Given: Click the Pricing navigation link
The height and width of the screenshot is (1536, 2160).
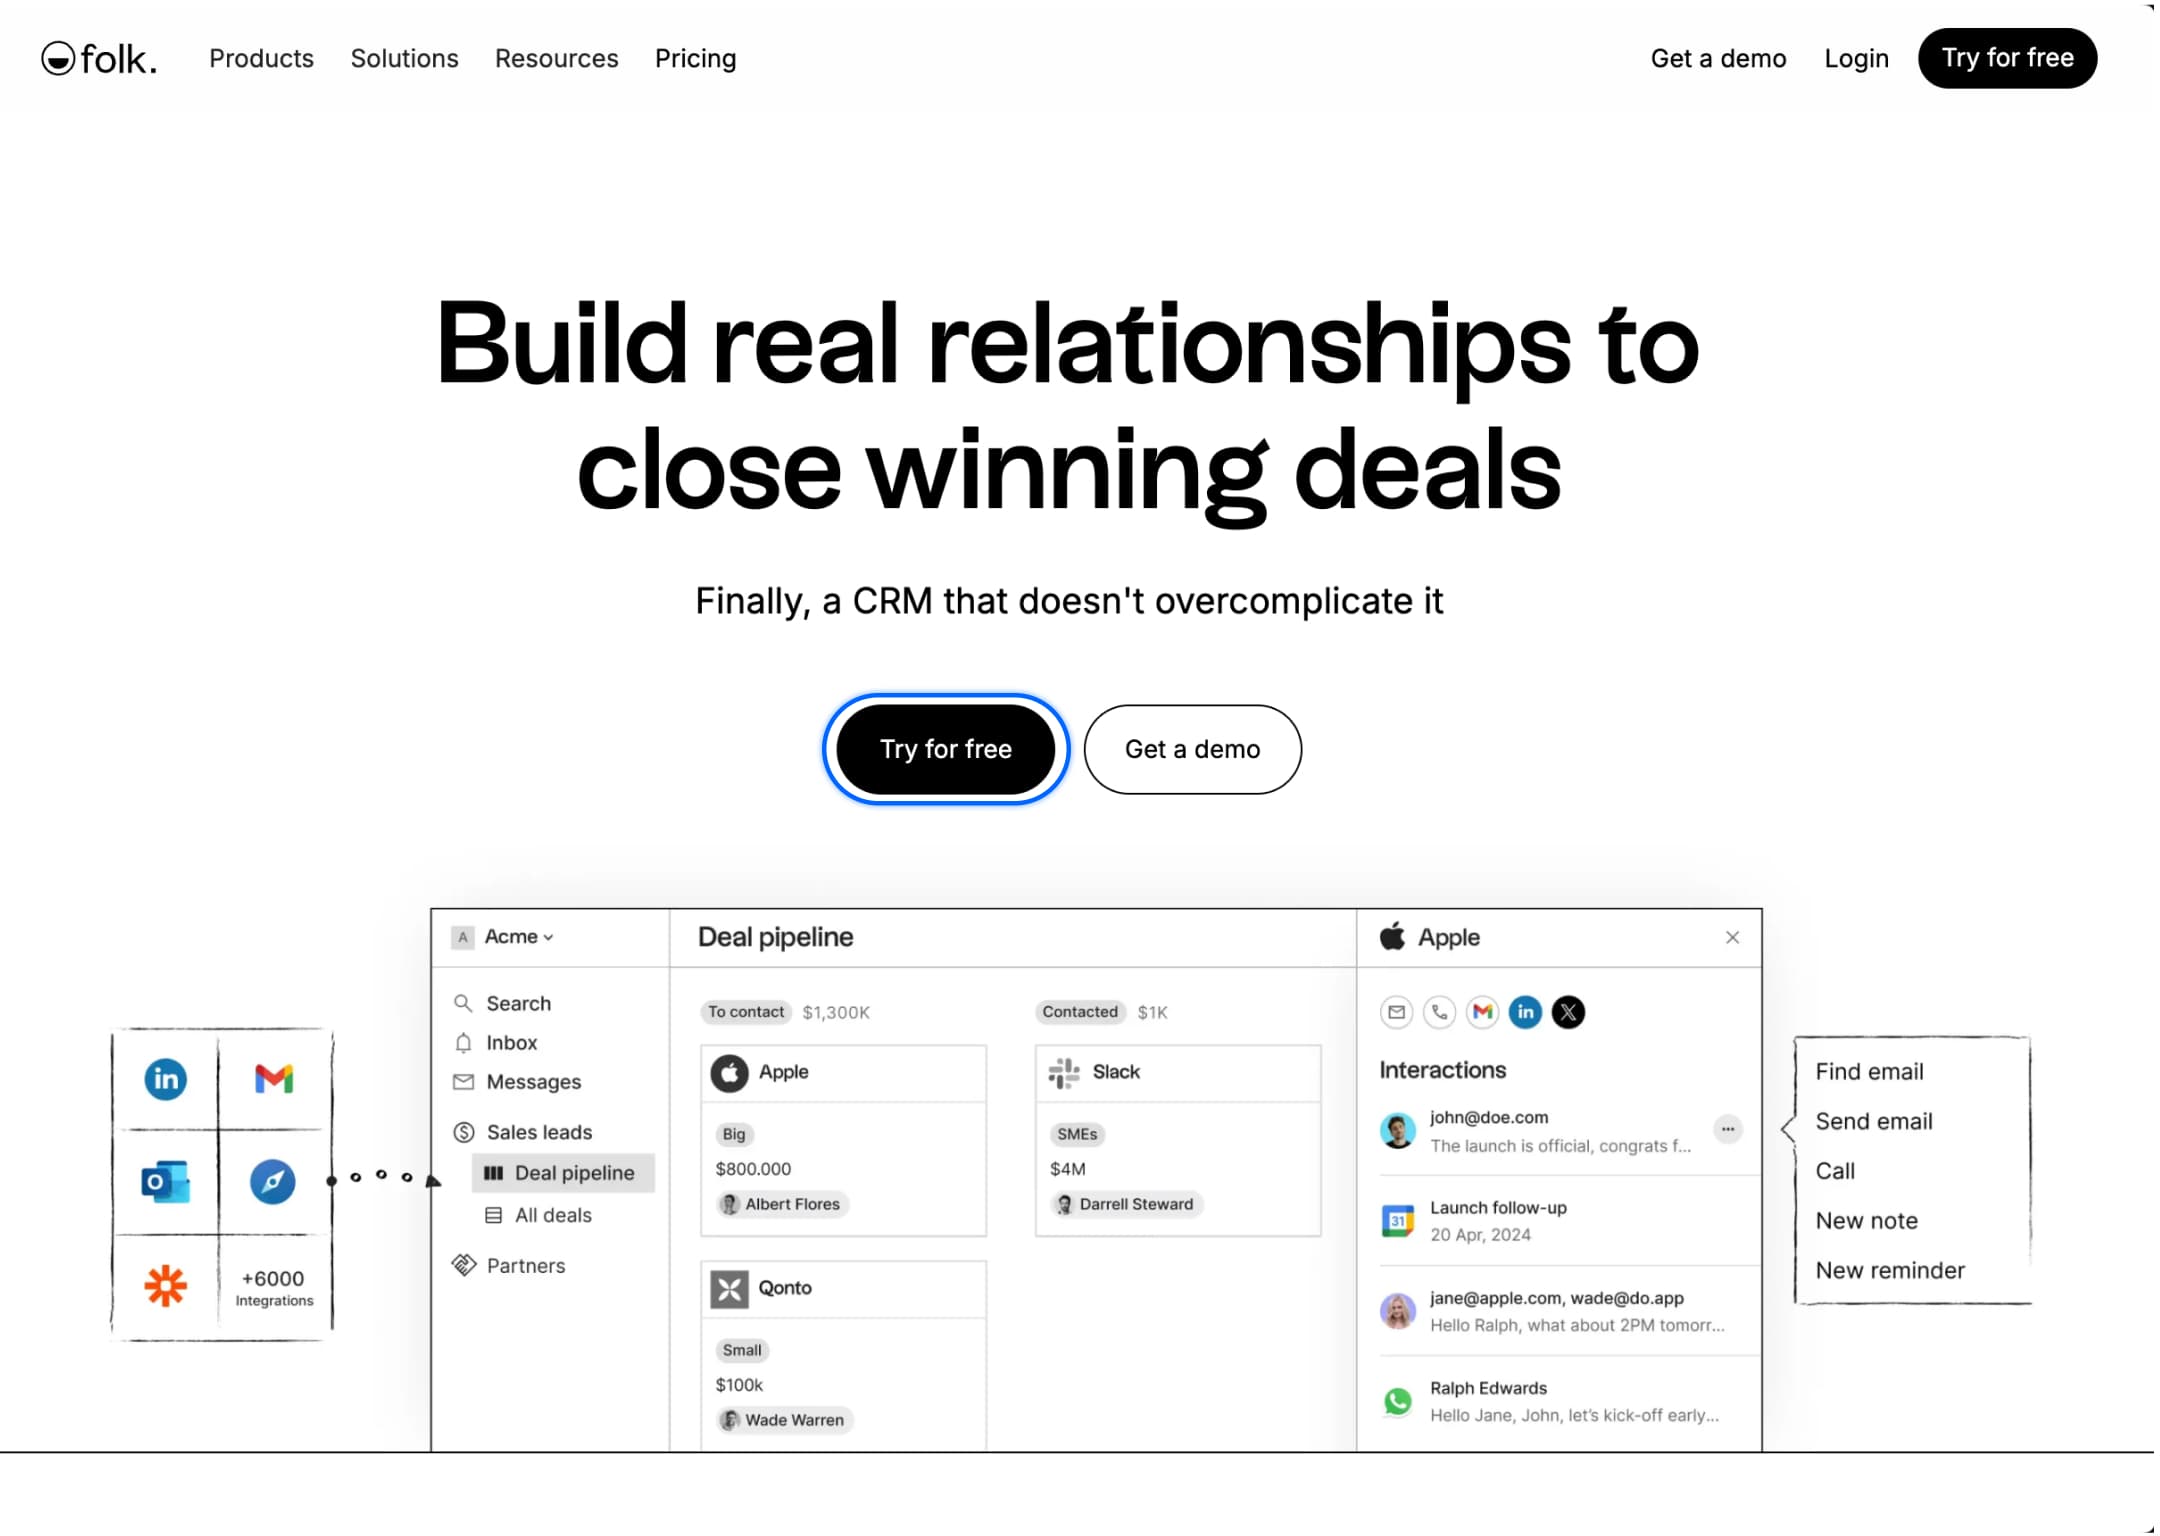Looking at the screenshot, I should tap(696, 58).
